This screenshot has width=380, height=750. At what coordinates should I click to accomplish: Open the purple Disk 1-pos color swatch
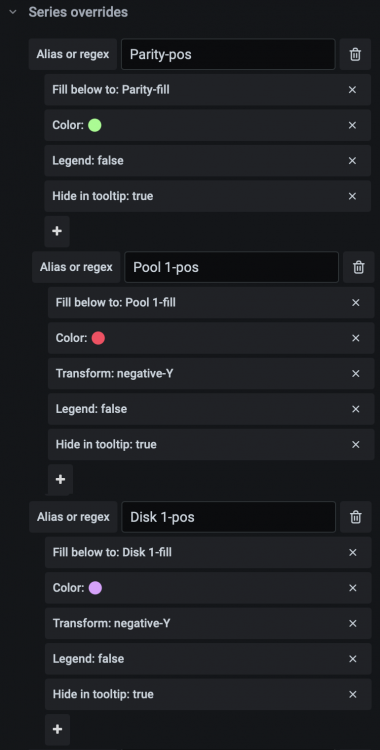click(95, 588)
